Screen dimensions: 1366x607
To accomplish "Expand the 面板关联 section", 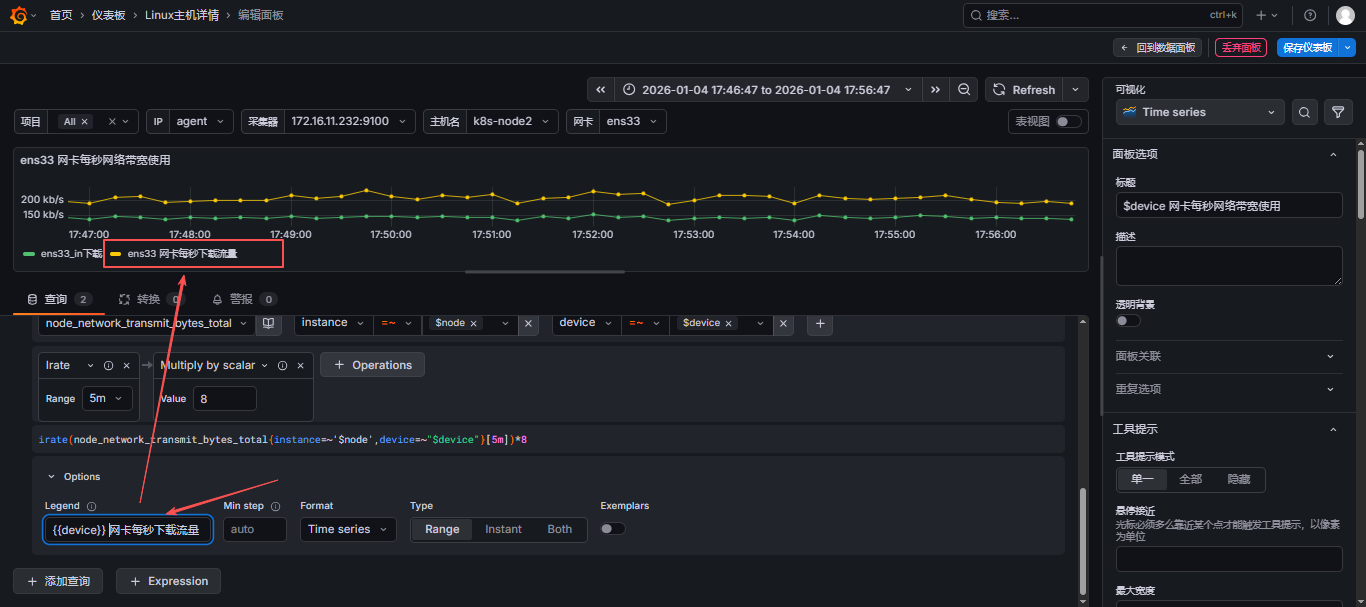I will point(1227,356).
